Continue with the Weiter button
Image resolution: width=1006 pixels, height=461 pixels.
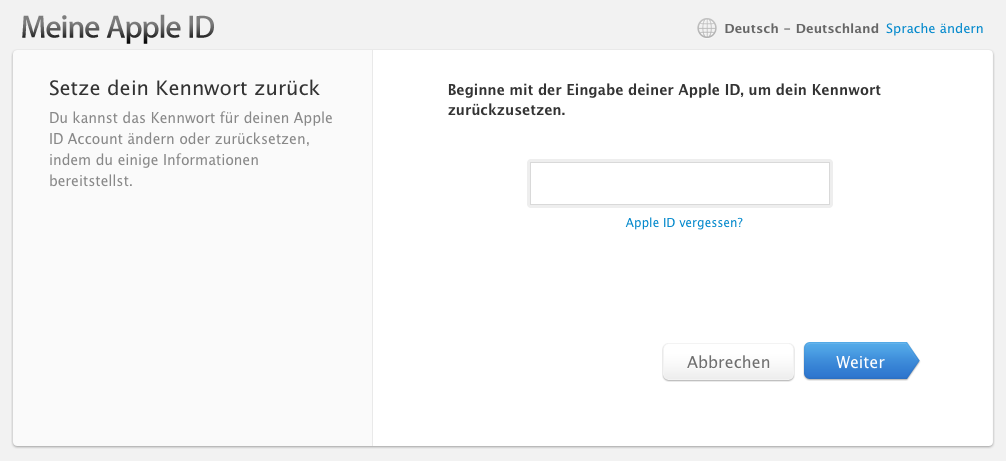[x=860, y=362]
